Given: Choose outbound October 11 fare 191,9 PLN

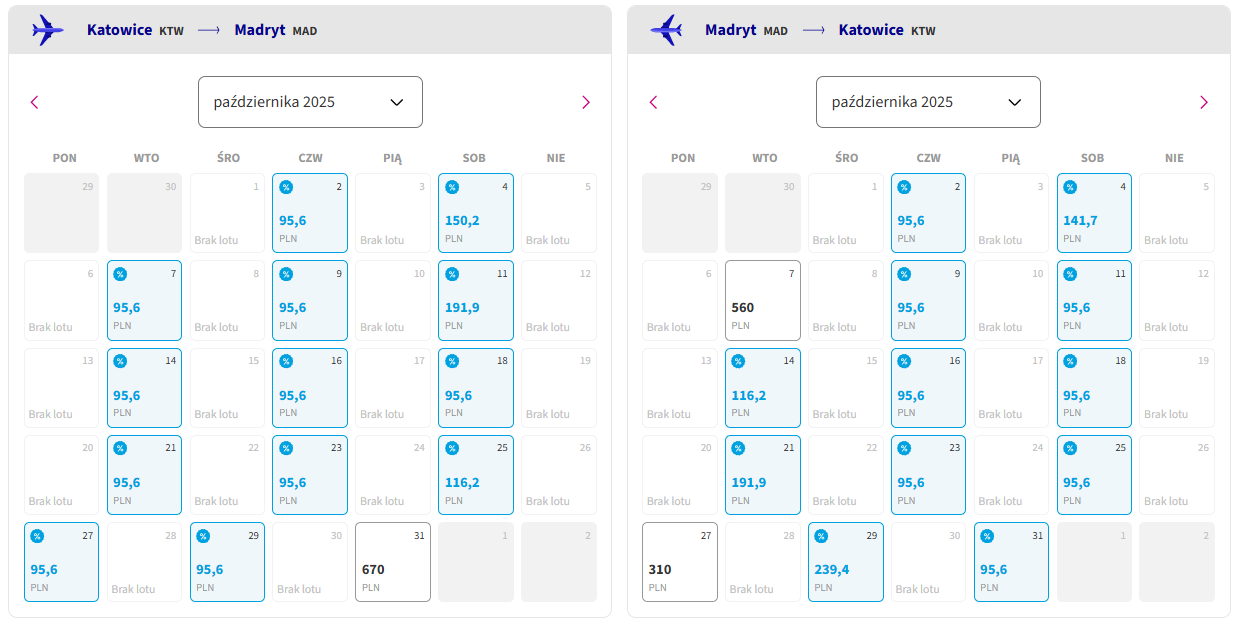Looking at the screenshot, I should [476, 300].
